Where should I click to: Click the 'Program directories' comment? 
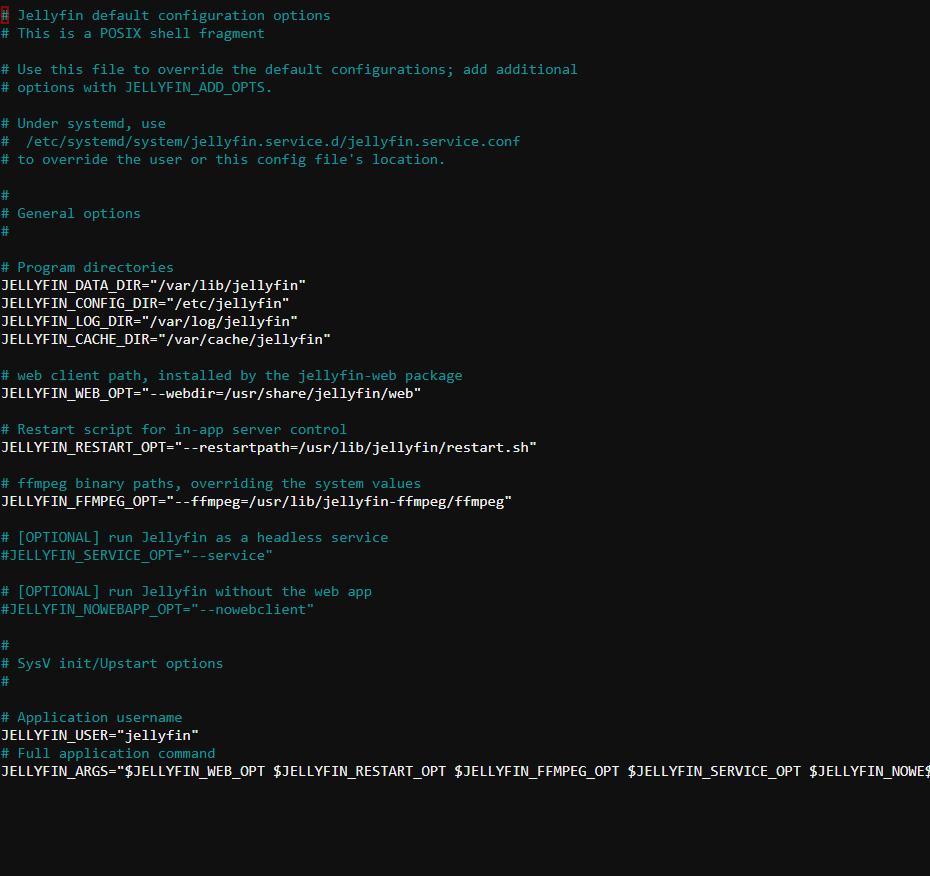click(x=87, y=267)
